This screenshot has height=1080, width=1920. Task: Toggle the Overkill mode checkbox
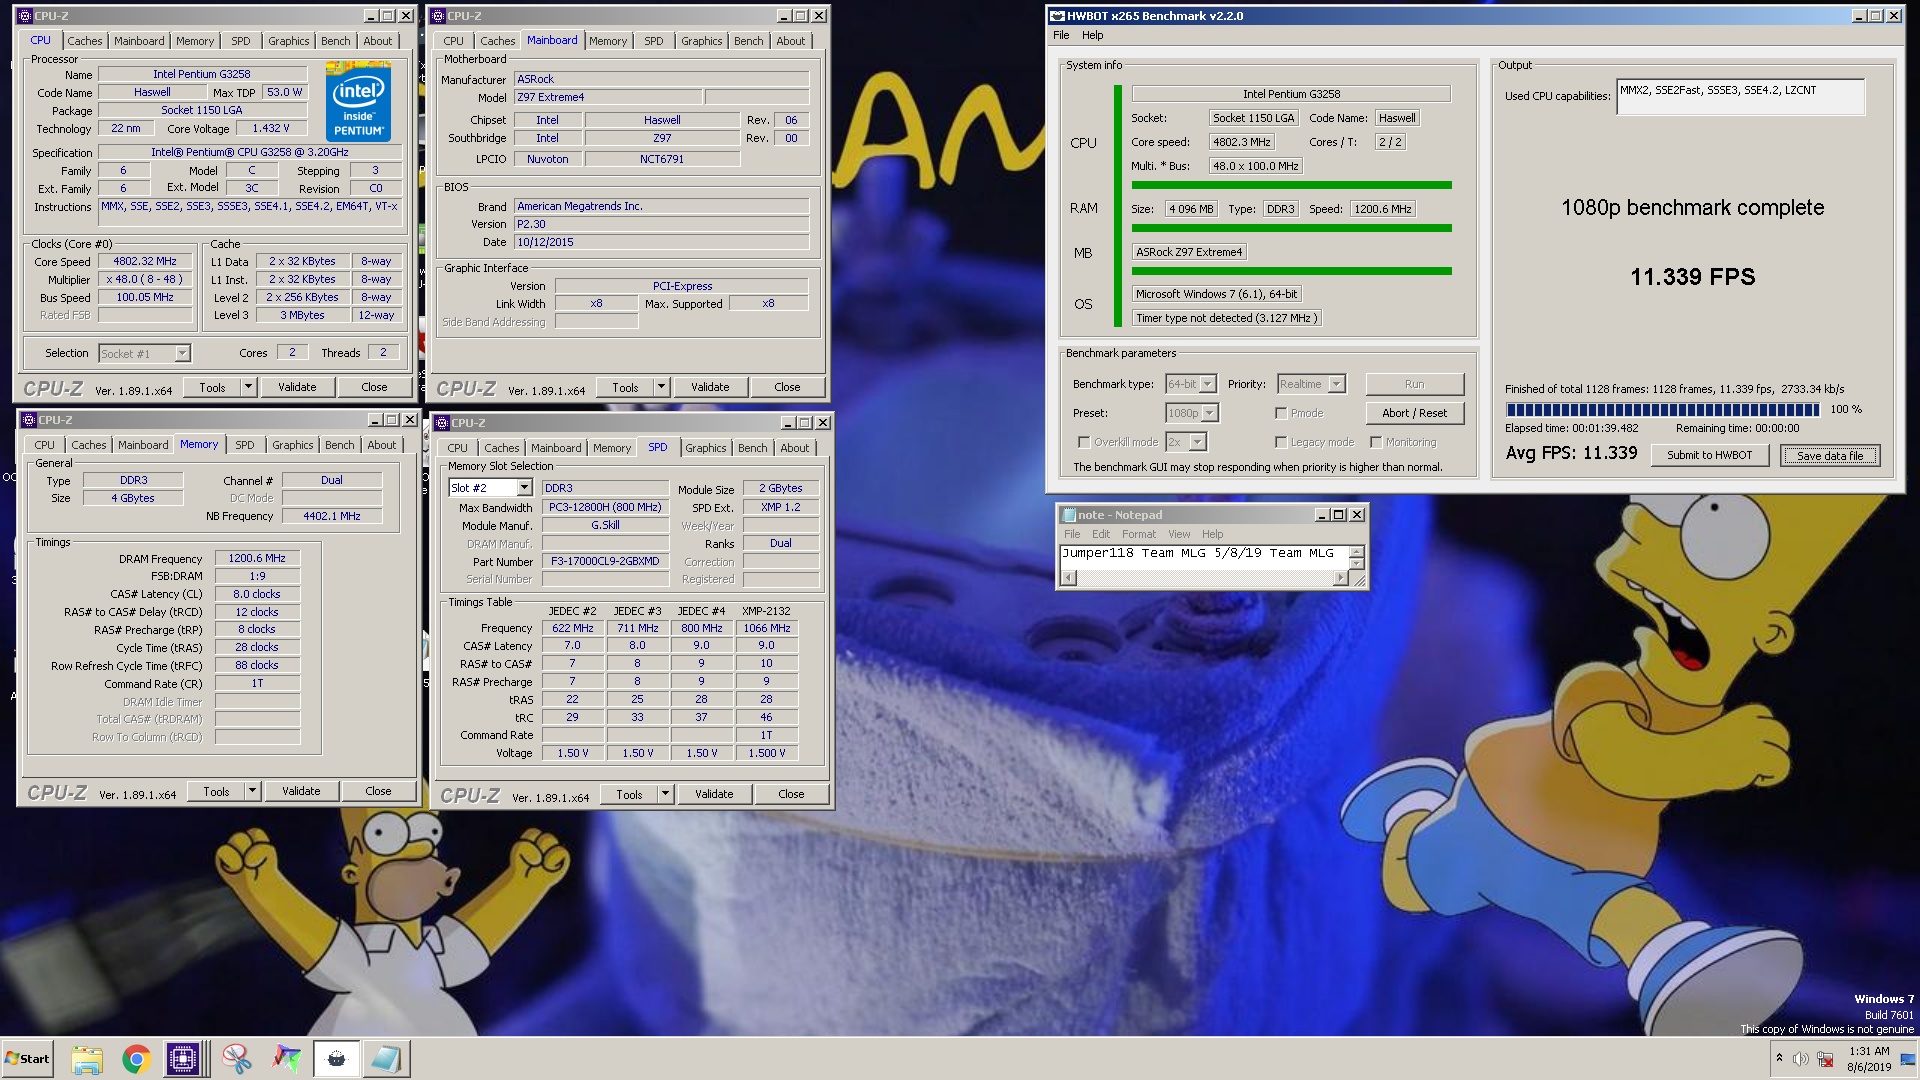(x=1084, y=442)
